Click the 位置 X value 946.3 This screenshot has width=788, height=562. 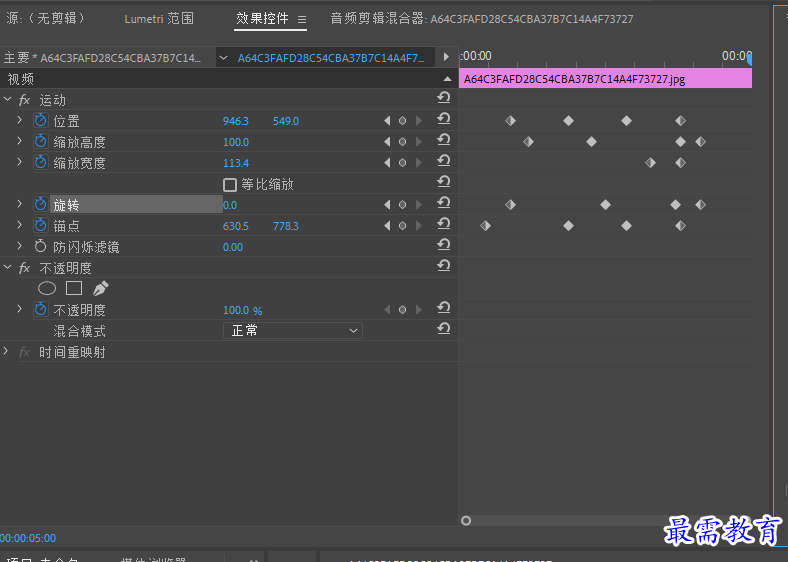pyautogui.click(x=236, y=121)
